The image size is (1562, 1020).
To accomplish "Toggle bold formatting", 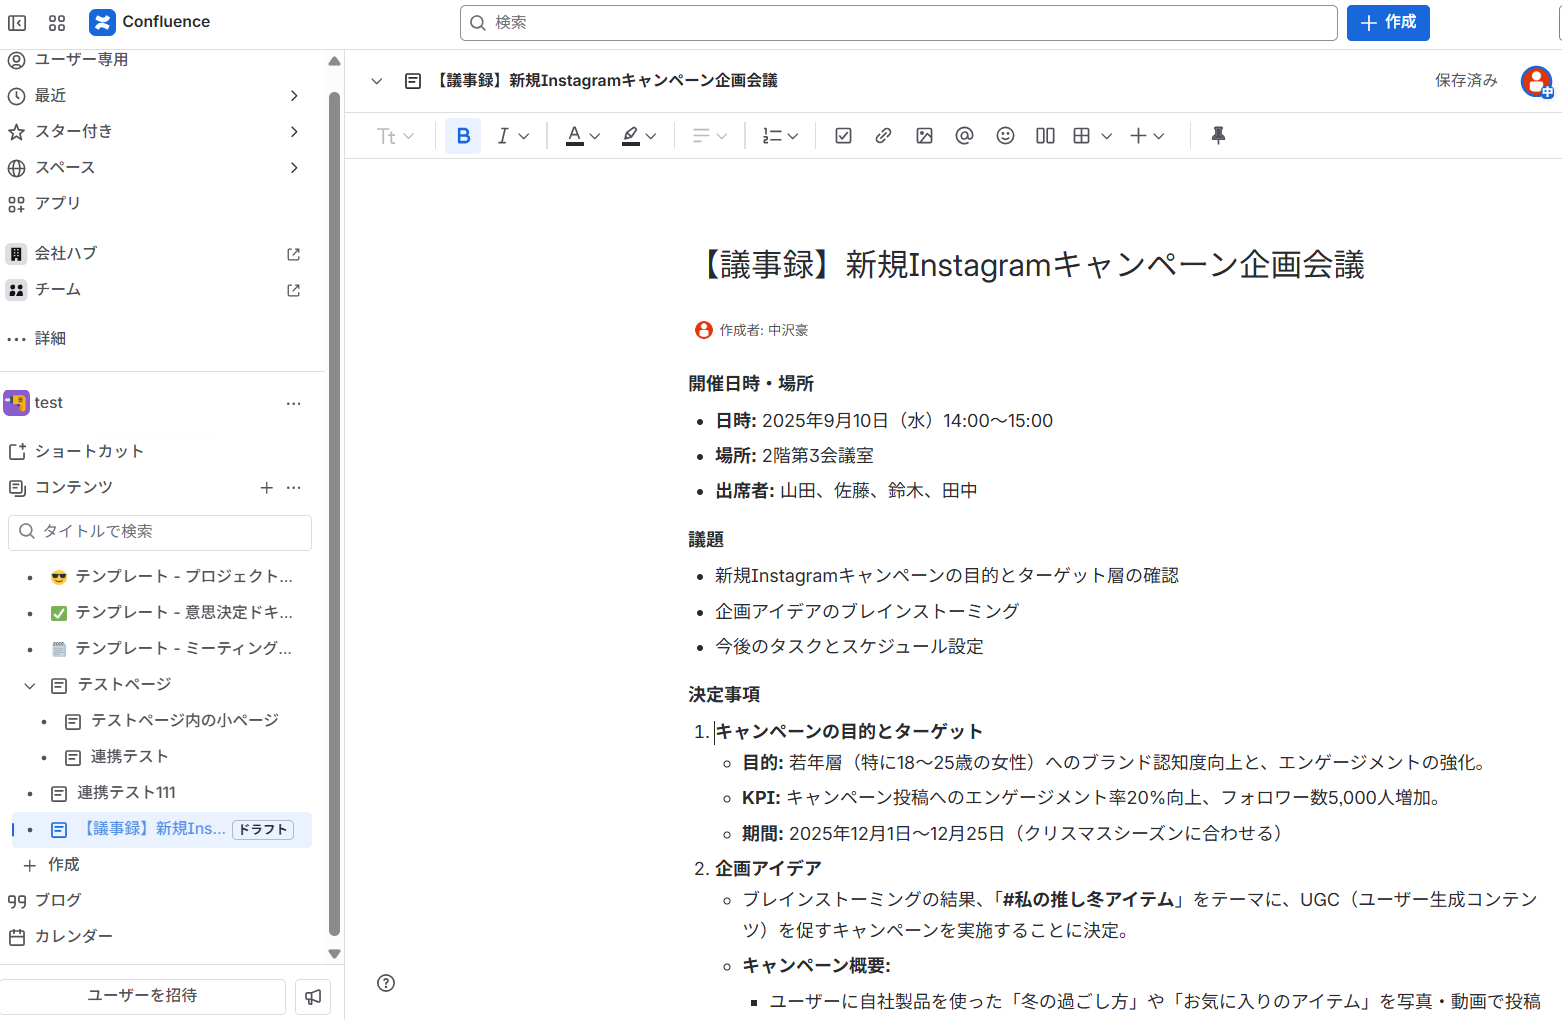I will [x=463, y=136].
